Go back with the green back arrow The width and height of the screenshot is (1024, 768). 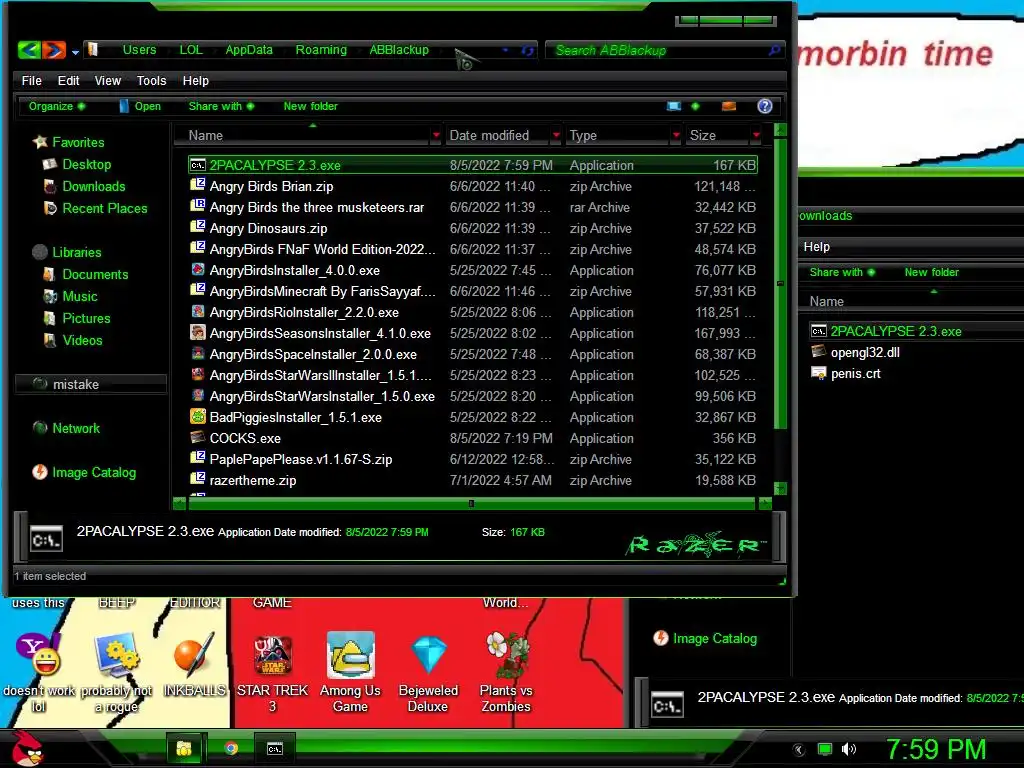(x=29, y=50)
